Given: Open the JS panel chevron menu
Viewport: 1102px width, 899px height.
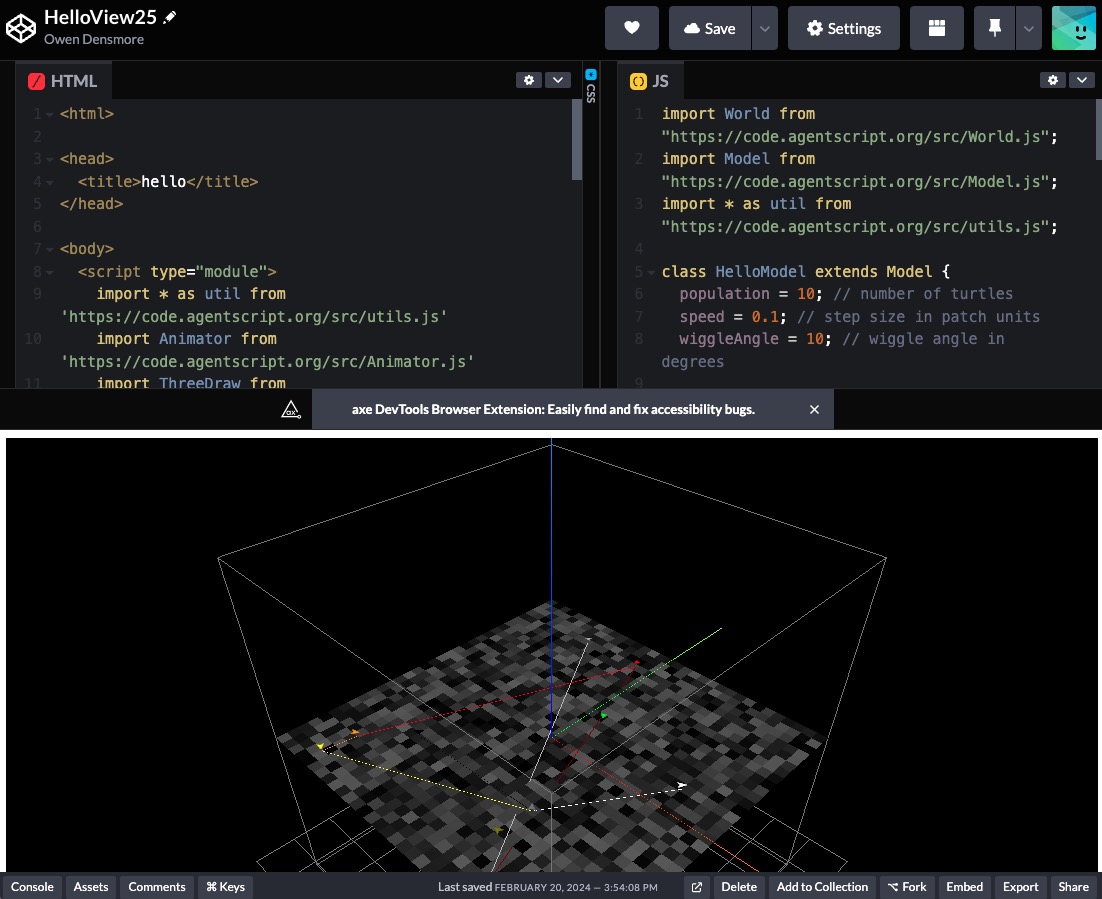Looking at the screenshot, I should pyautogui.click(x=1081, y=80).
